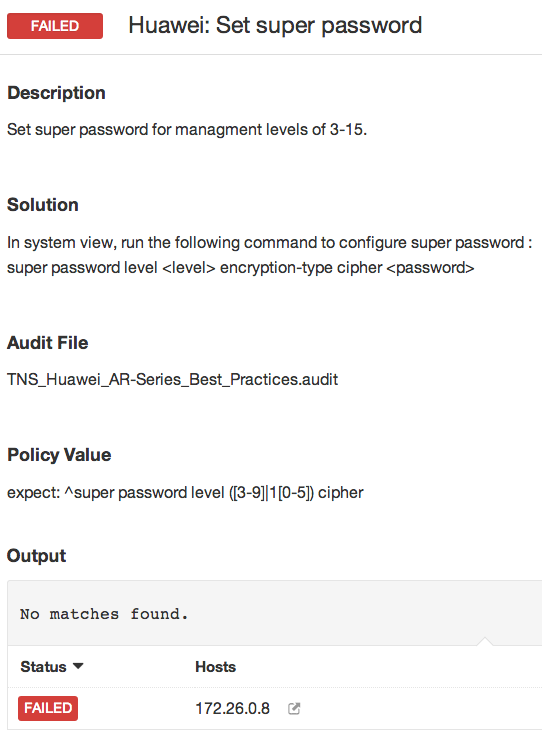Click the 'No matches found.' output text
Image resolution: width=542 pixels, height=737 pixels.
[104, 614]
